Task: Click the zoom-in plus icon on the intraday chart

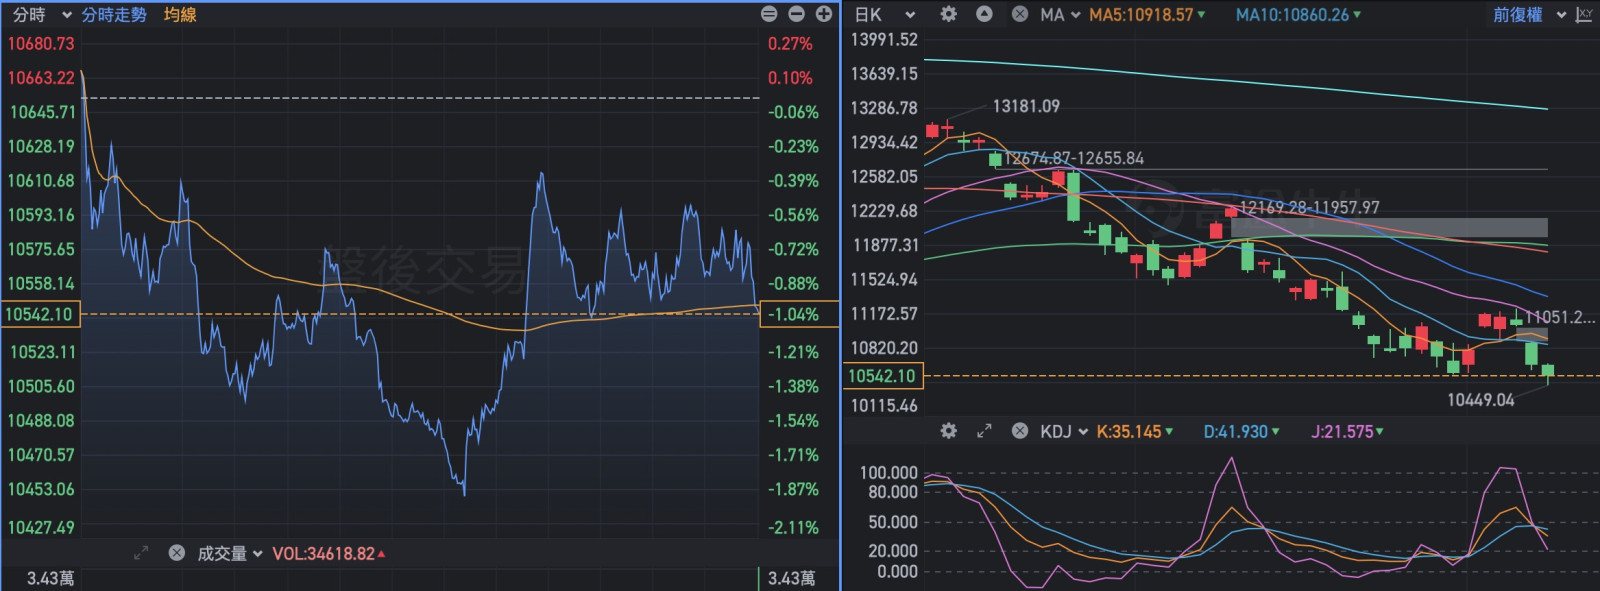Action: coord(824,14)
